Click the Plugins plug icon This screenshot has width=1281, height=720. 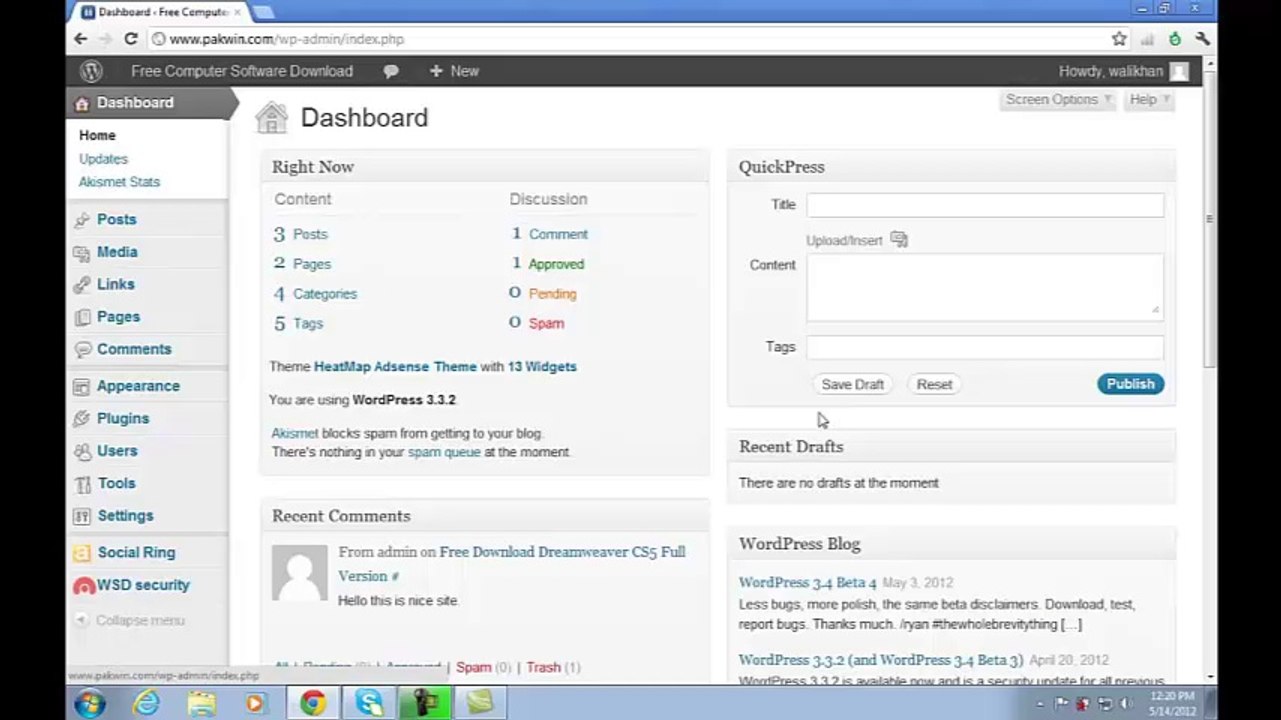tap(82, 419)
